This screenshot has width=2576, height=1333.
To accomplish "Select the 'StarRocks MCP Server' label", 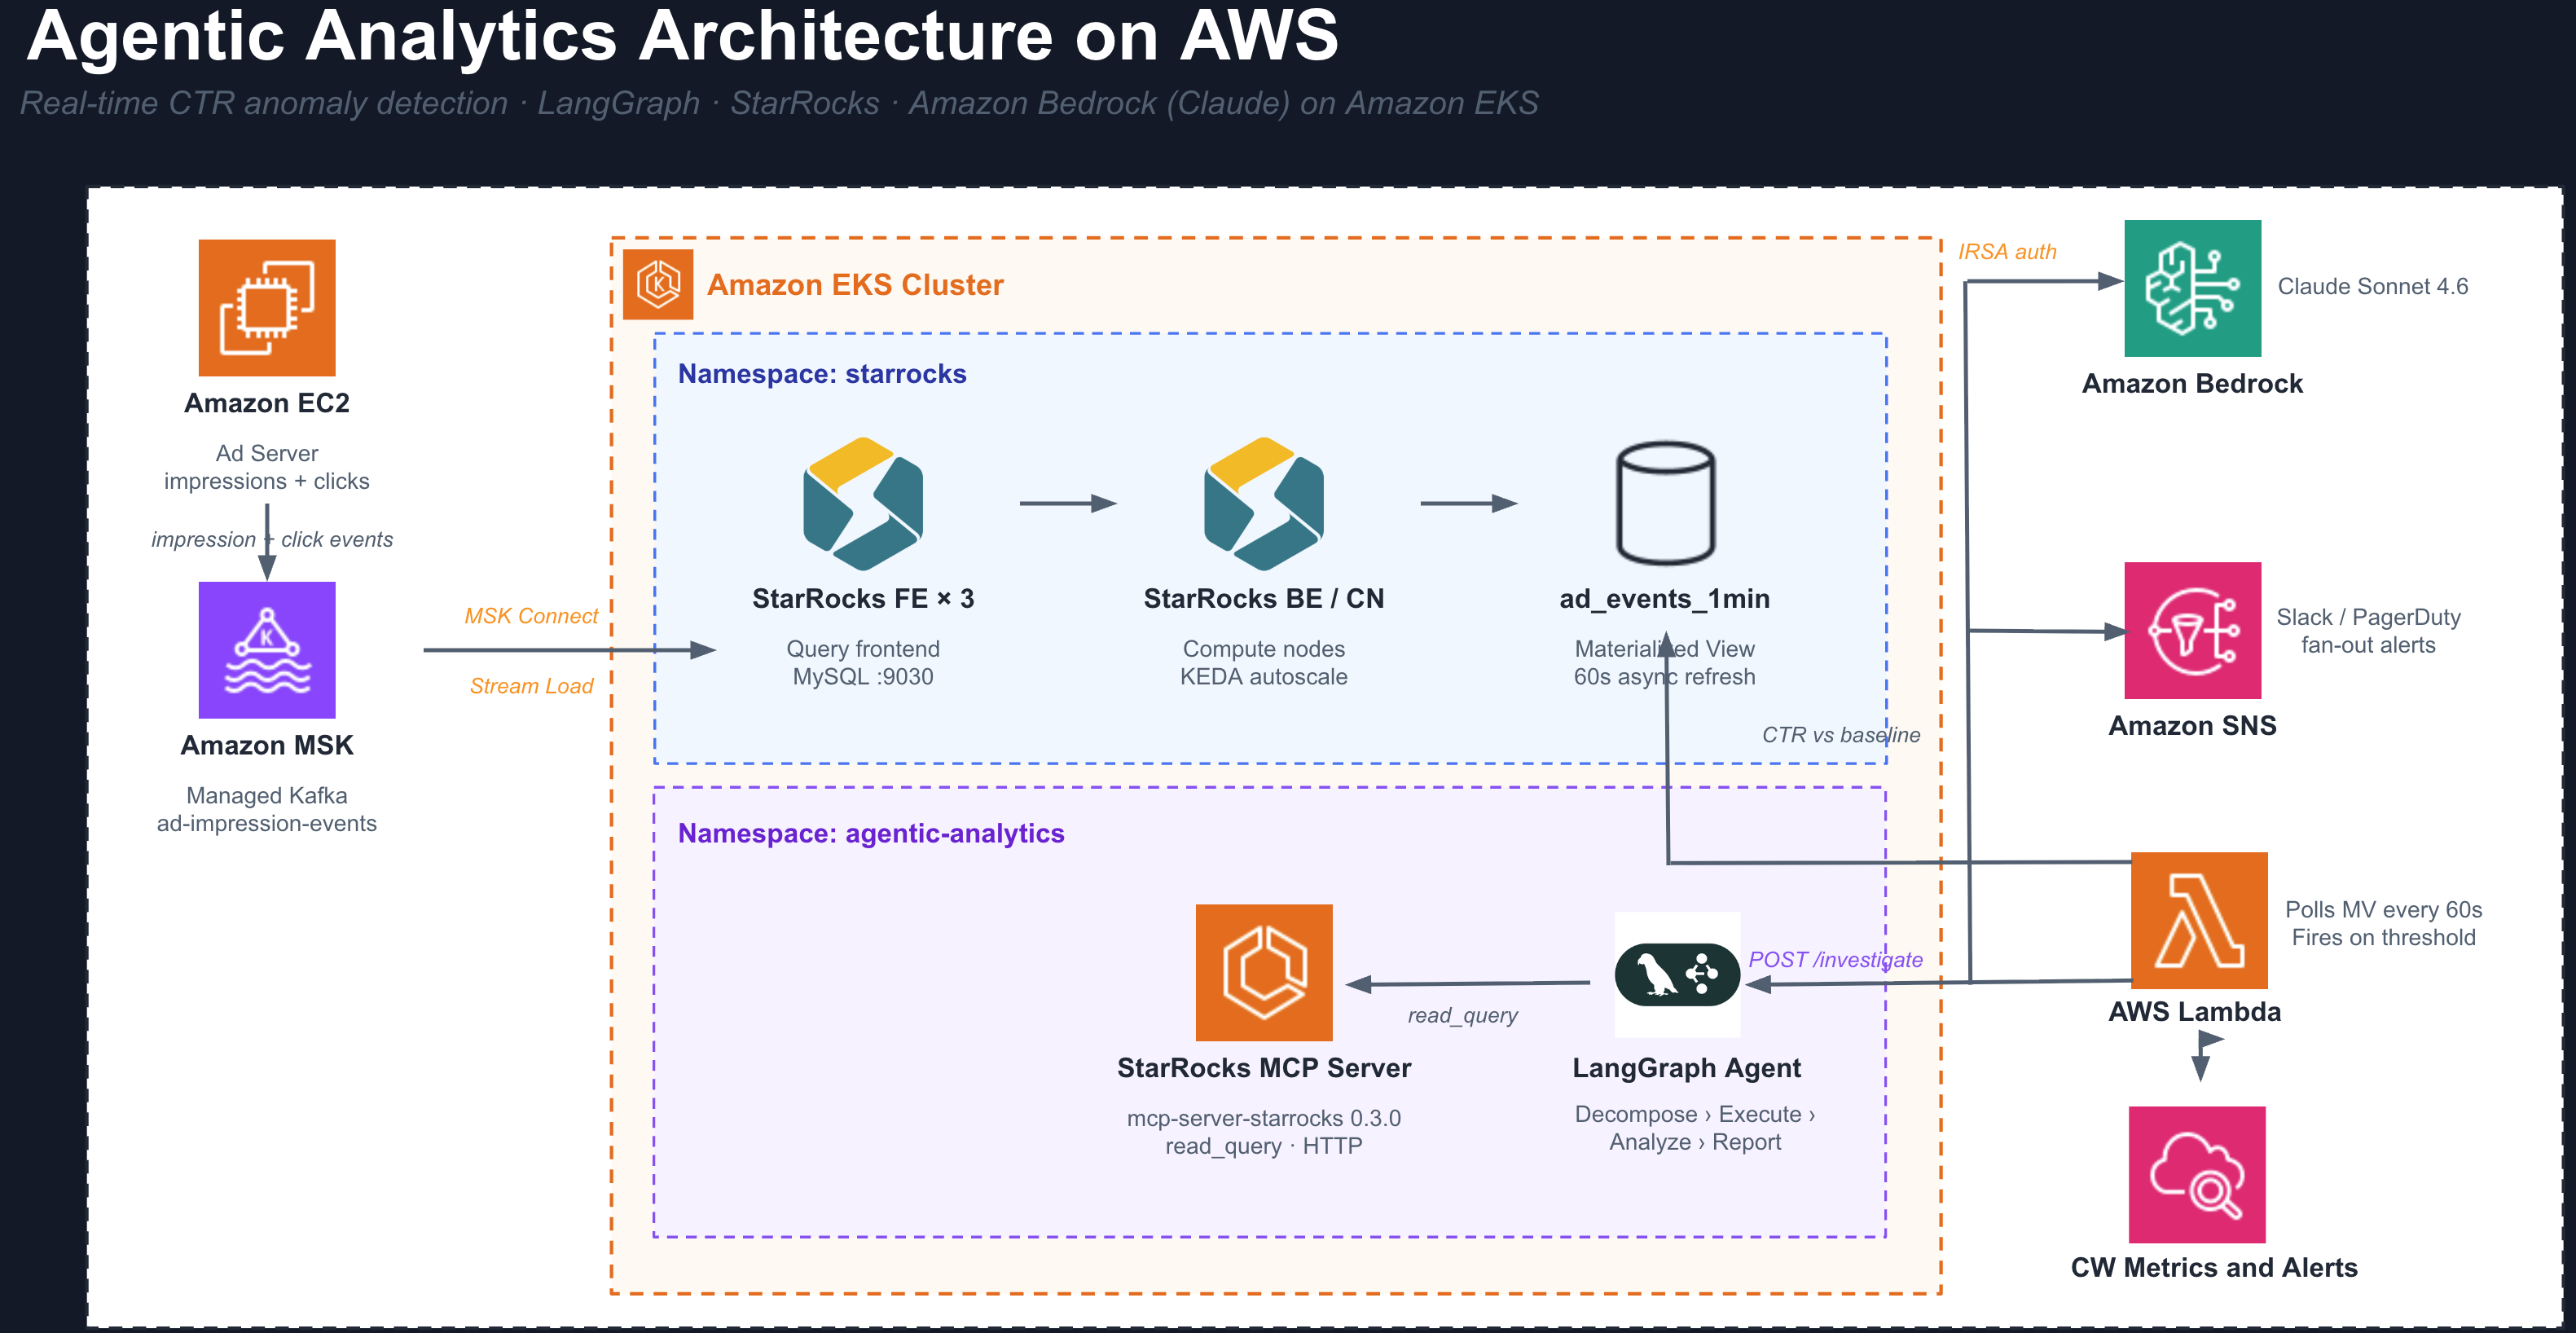I will tap(1264, 1069).
